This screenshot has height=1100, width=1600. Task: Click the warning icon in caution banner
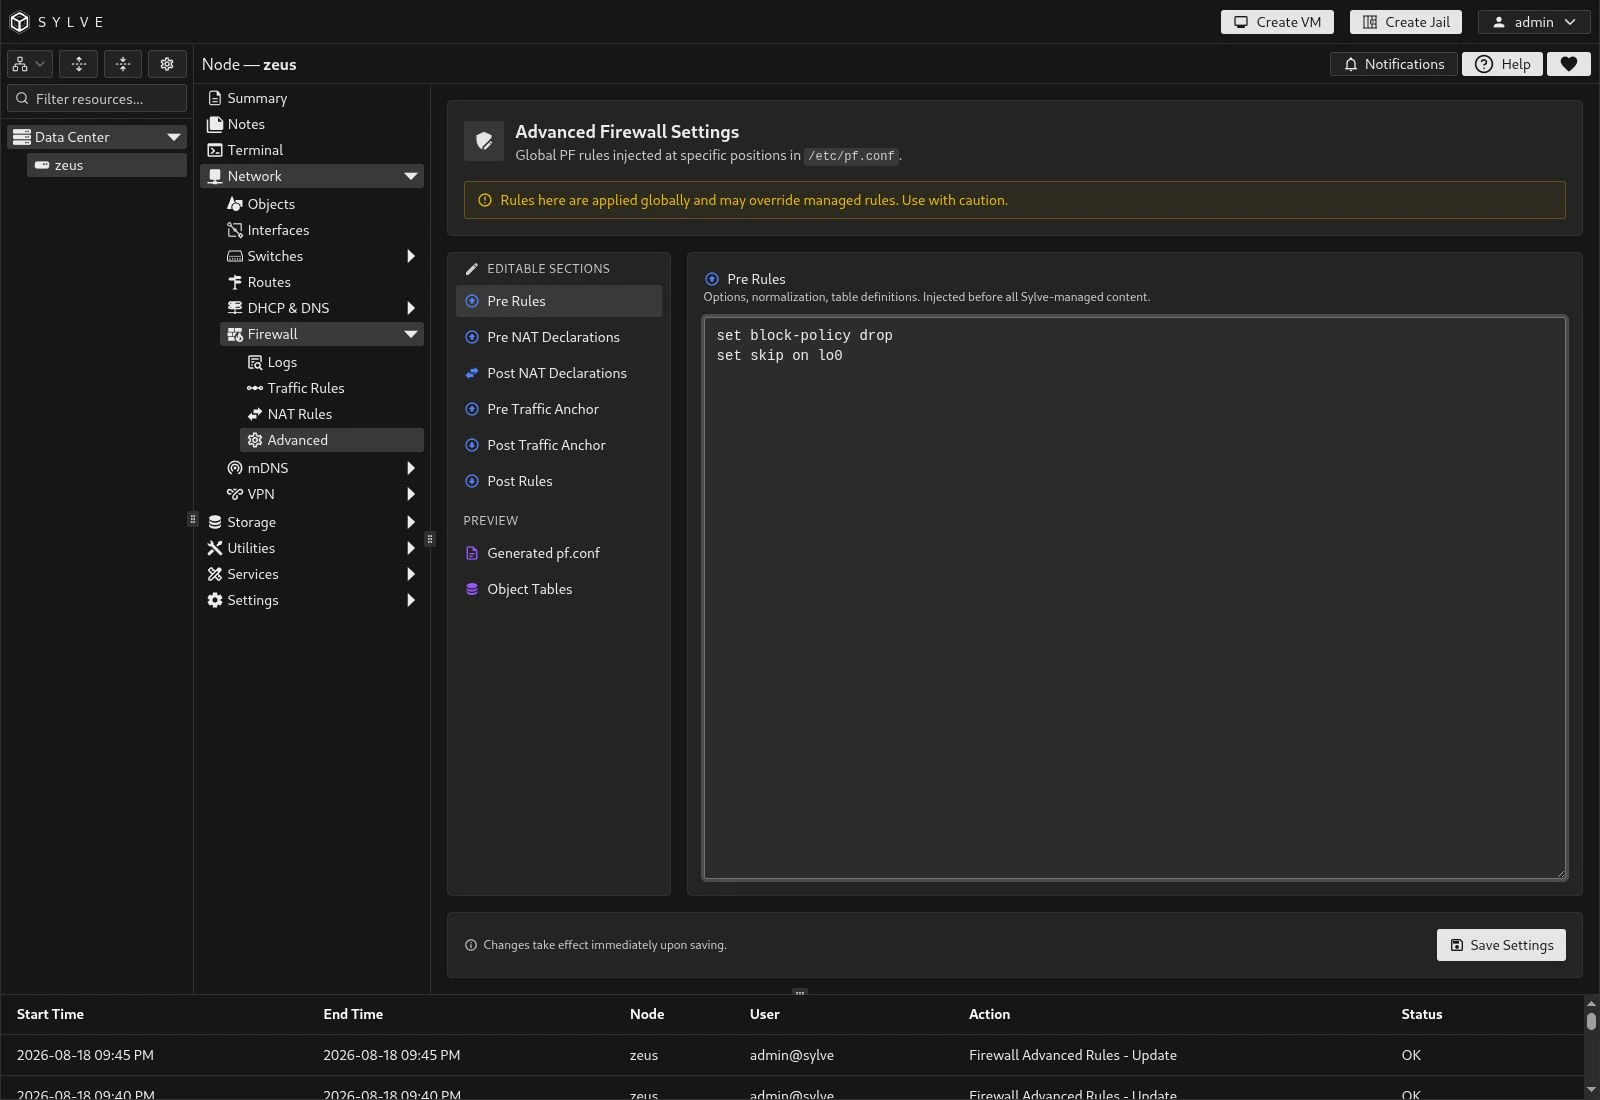coord(485,200)
